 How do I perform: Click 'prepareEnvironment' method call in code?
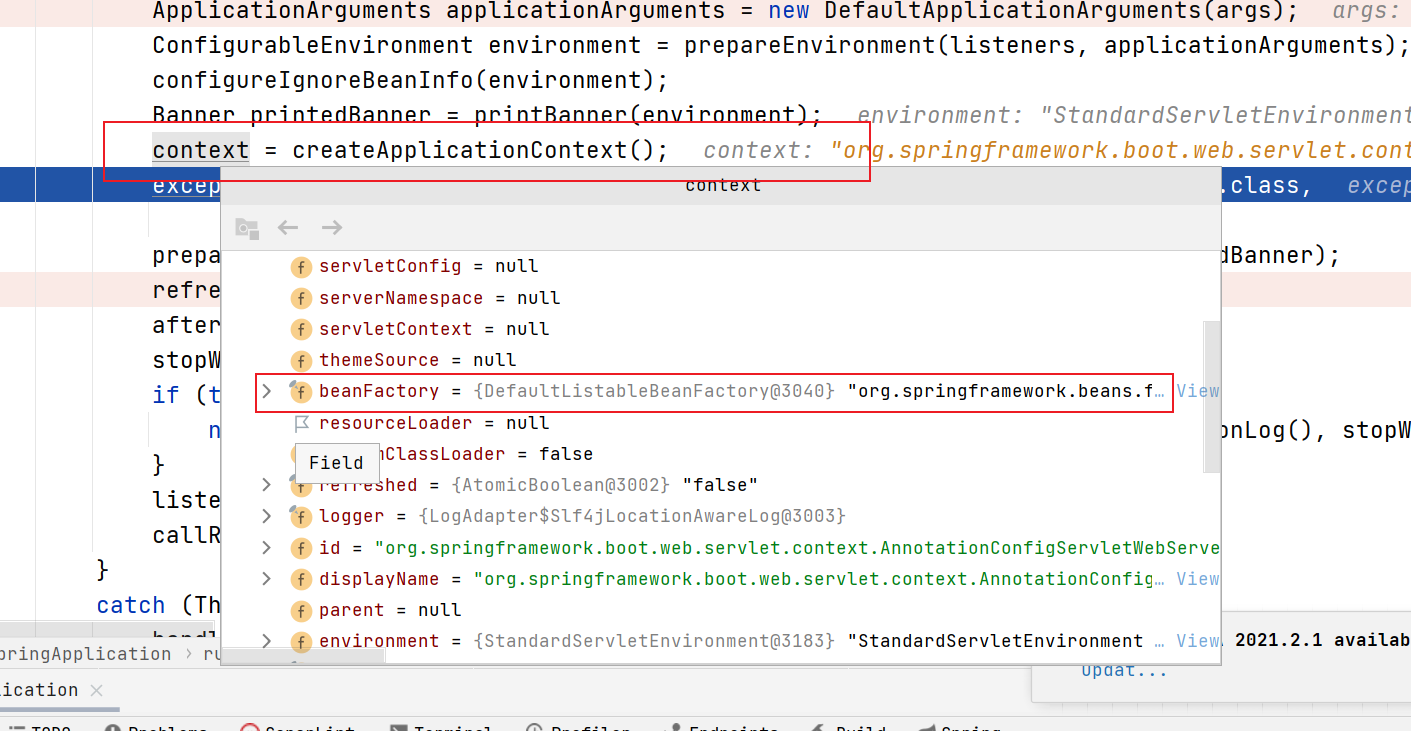[x=810, y=45]
